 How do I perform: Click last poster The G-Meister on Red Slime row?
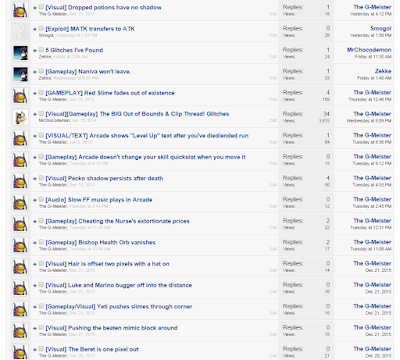pos(372,92)
